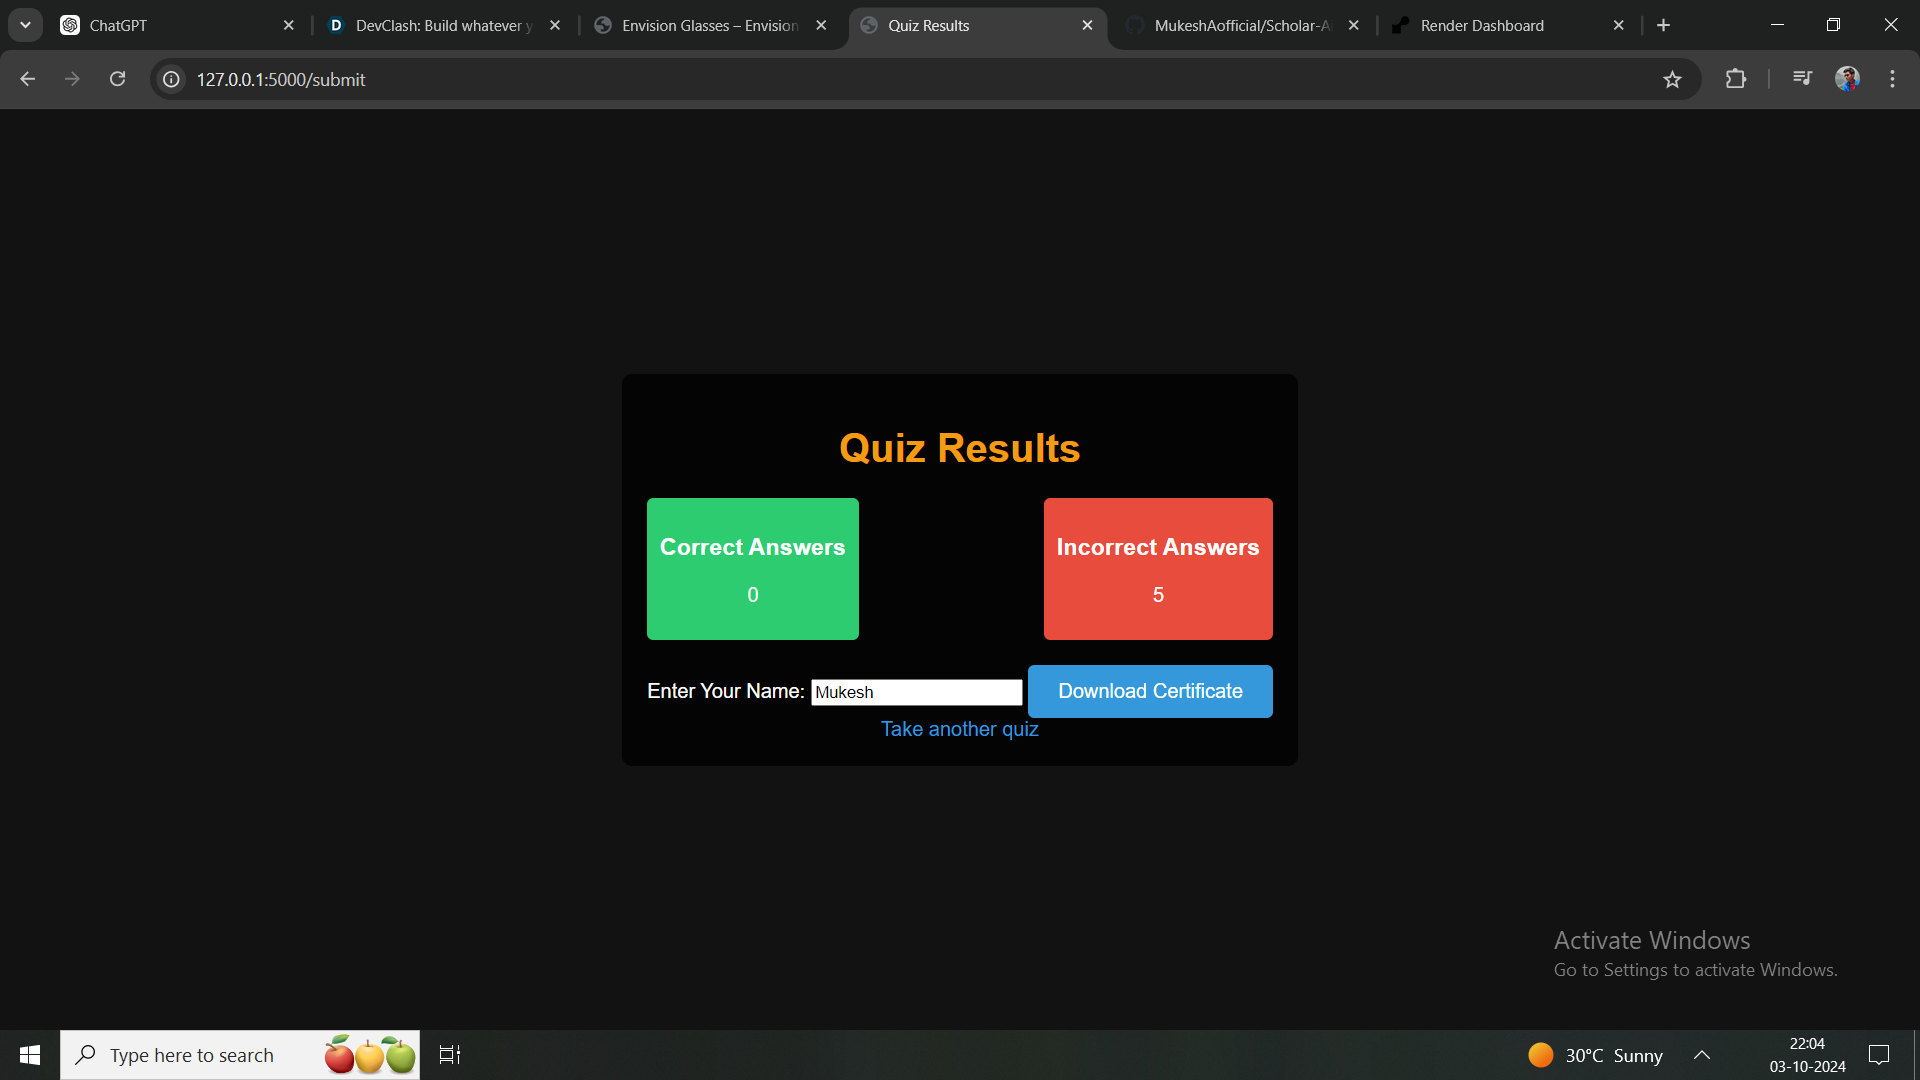This screenshot has height=1080, width=1920.
Task: Open a new tab with plus button
Action: click(1663, 25)
